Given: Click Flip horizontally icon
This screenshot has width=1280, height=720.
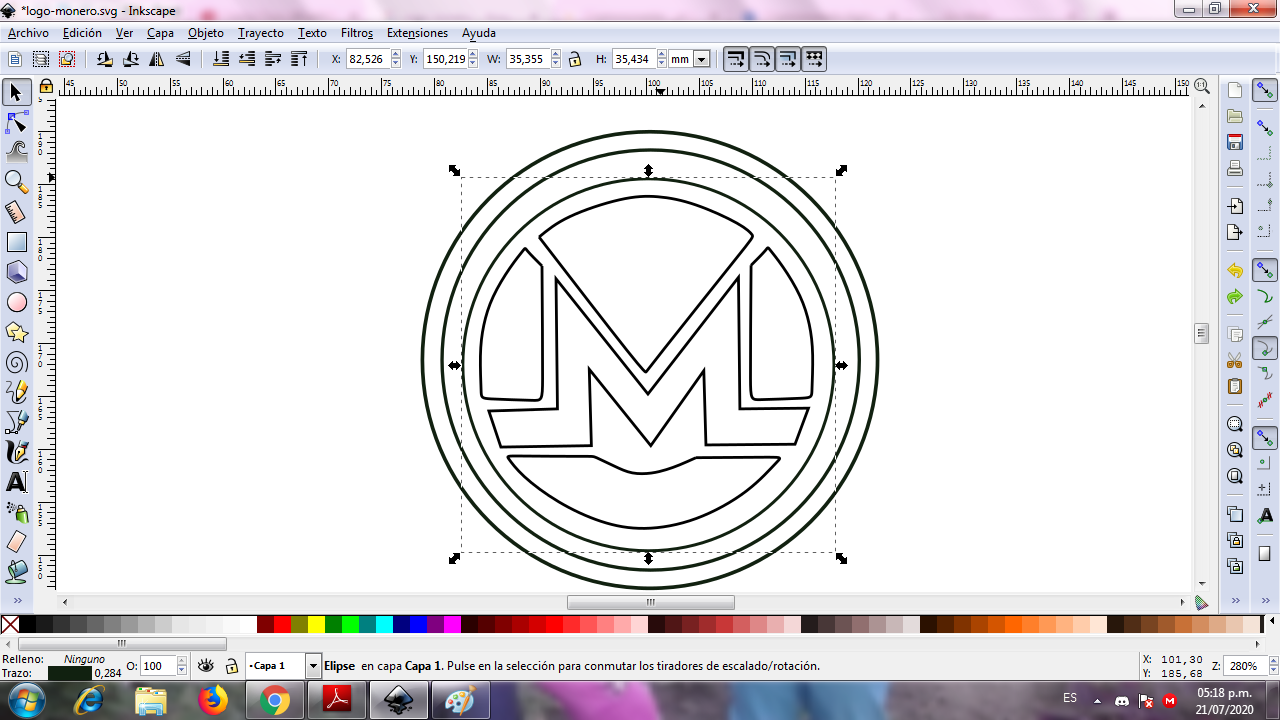Looking at the screenshot, I should pyautogui.click(x=157, y=59).
